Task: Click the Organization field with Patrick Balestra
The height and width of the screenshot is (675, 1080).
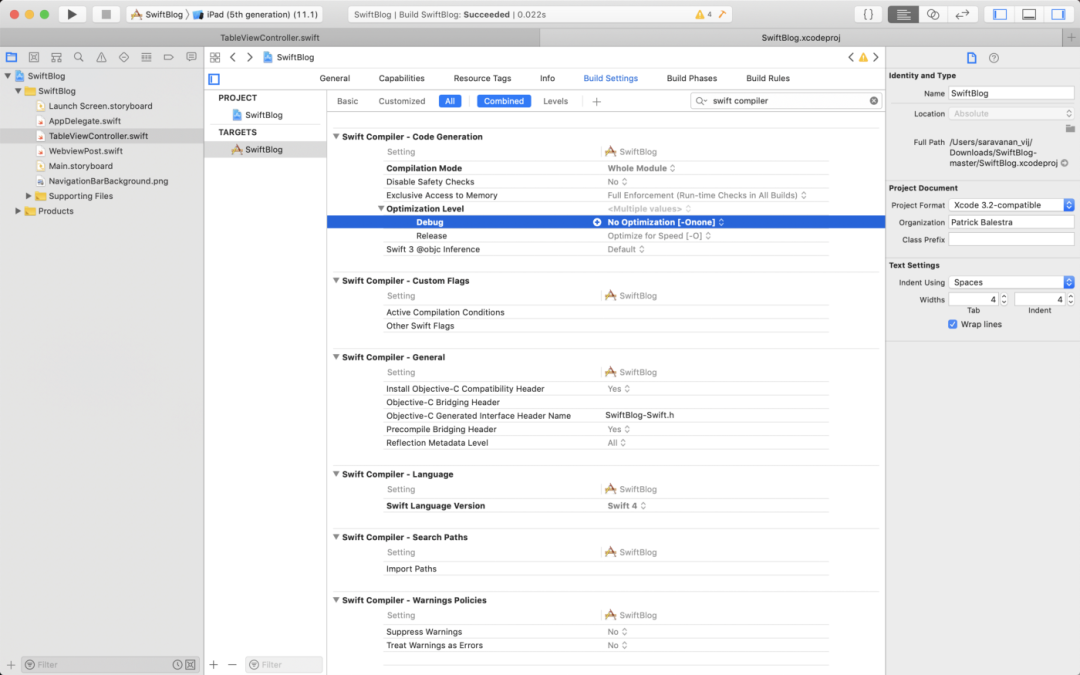Action: pyautogui.click(x=1011, y=222)
